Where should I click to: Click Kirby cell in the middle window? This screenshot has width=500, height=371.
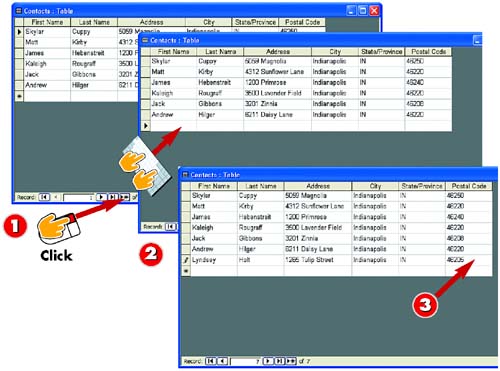(220, 72)
